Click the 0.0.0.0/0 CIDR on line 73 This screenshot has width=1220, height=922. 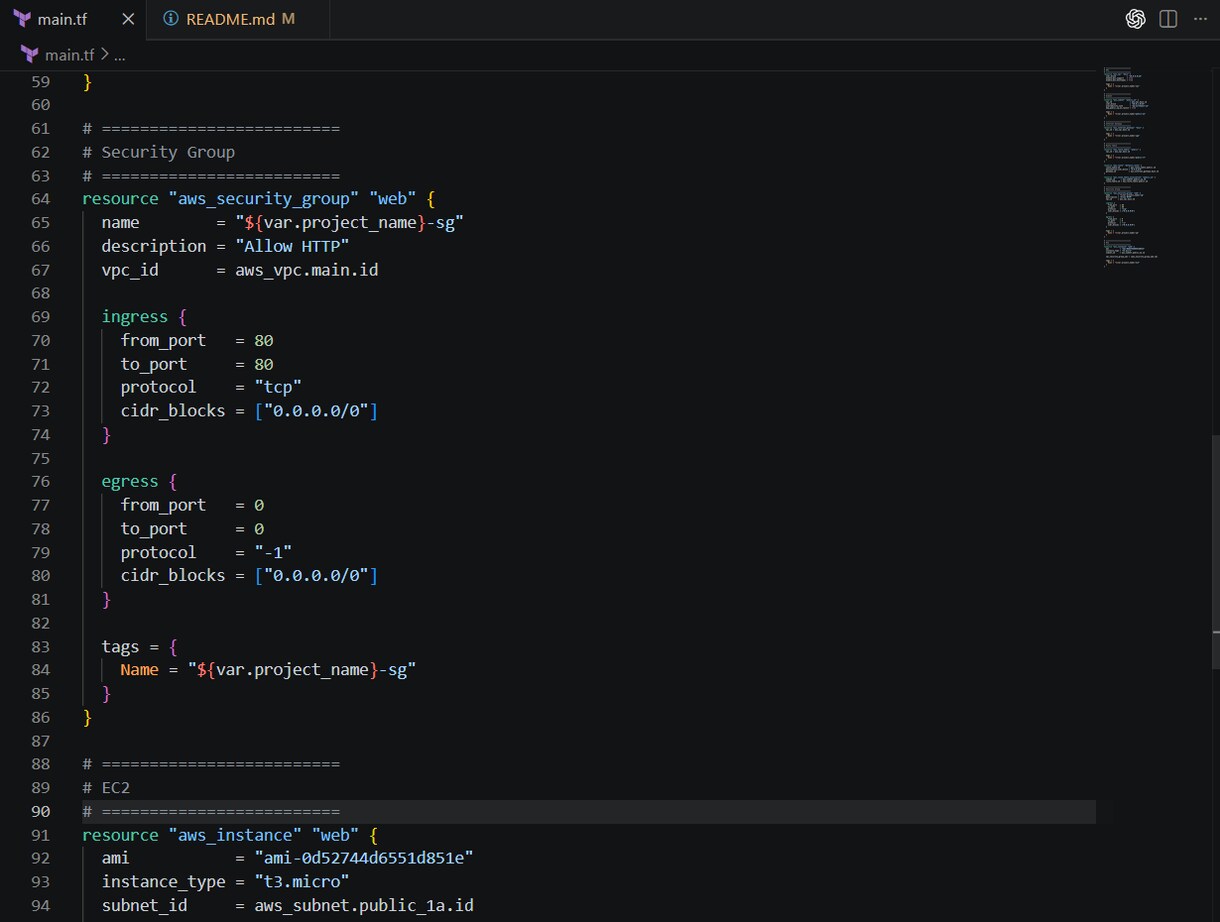(x=316, y=411)
